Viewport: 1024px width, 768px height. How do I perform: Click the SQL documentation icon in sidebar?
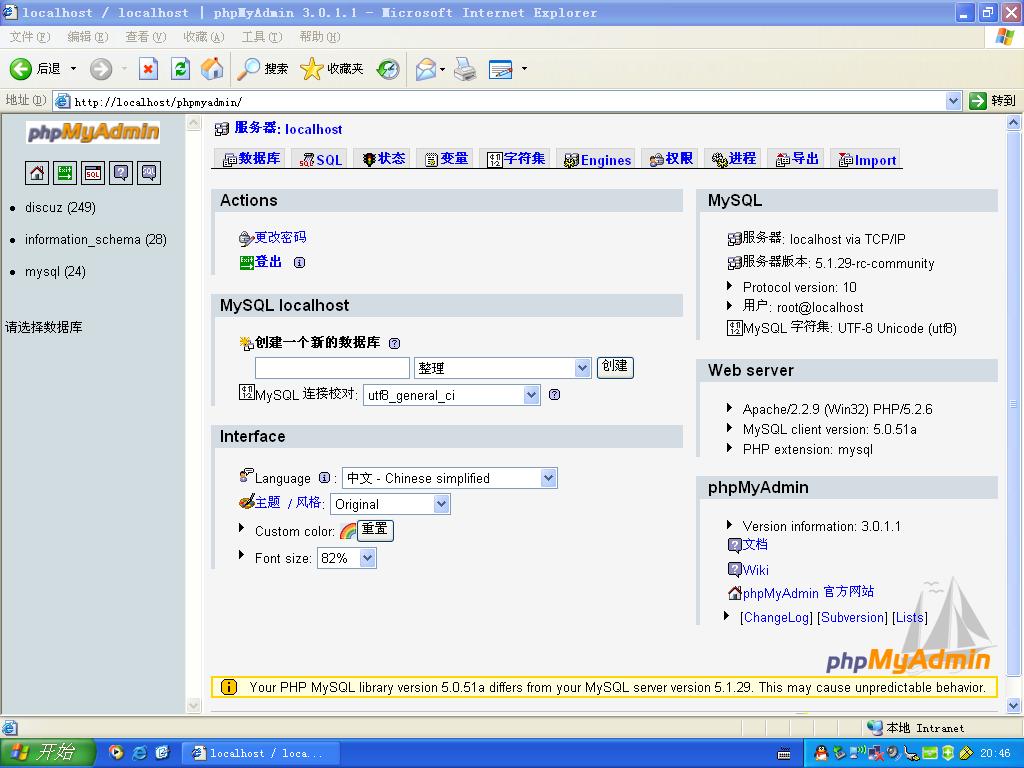pos(149,173)
